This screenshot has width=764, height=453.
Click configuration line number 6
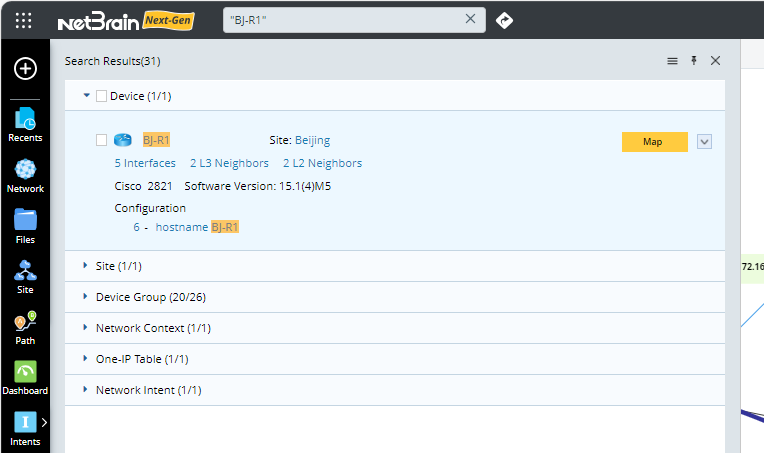coord(136,227)
